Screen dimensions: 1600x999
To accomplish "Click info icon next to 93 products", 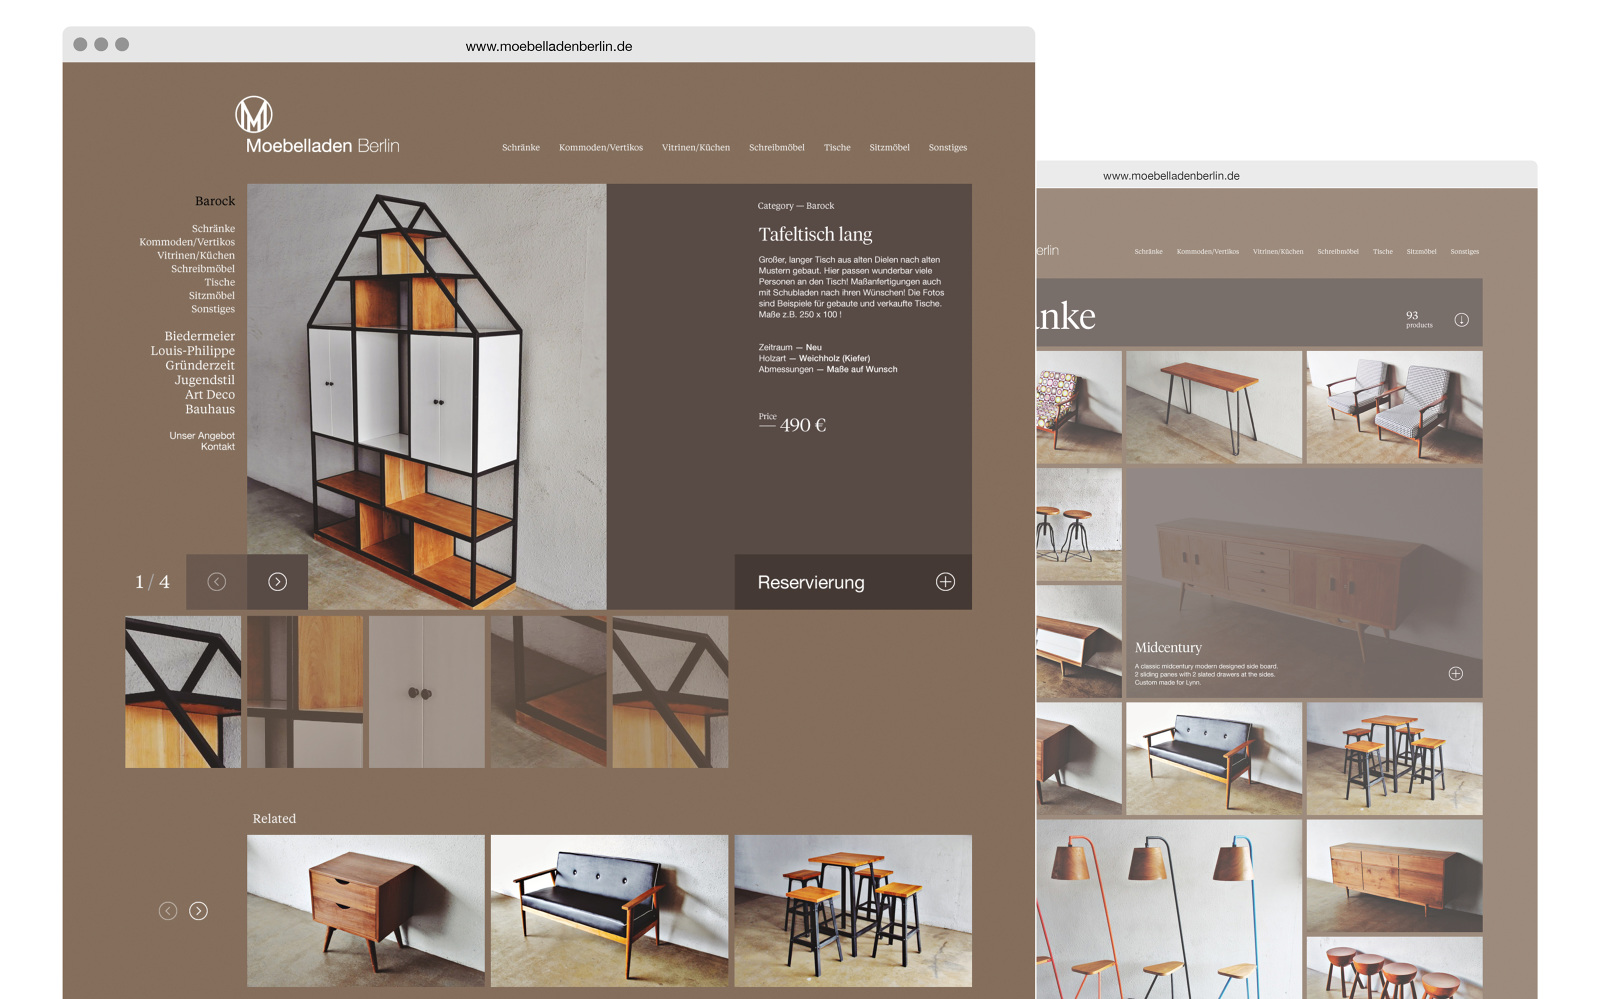I will [x=1461, y=320].
